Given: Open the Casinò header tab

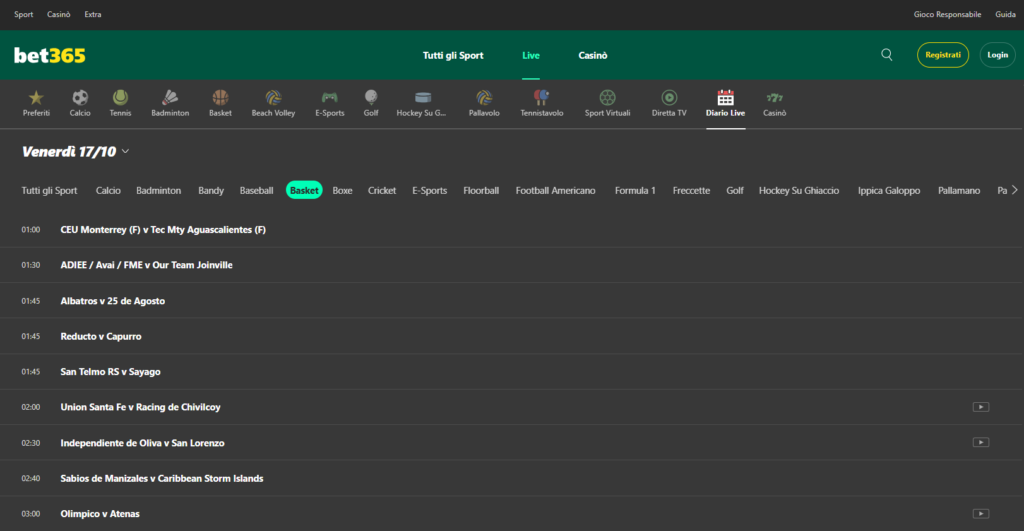Looking at the screenshot, I should [x=592, y=56].
